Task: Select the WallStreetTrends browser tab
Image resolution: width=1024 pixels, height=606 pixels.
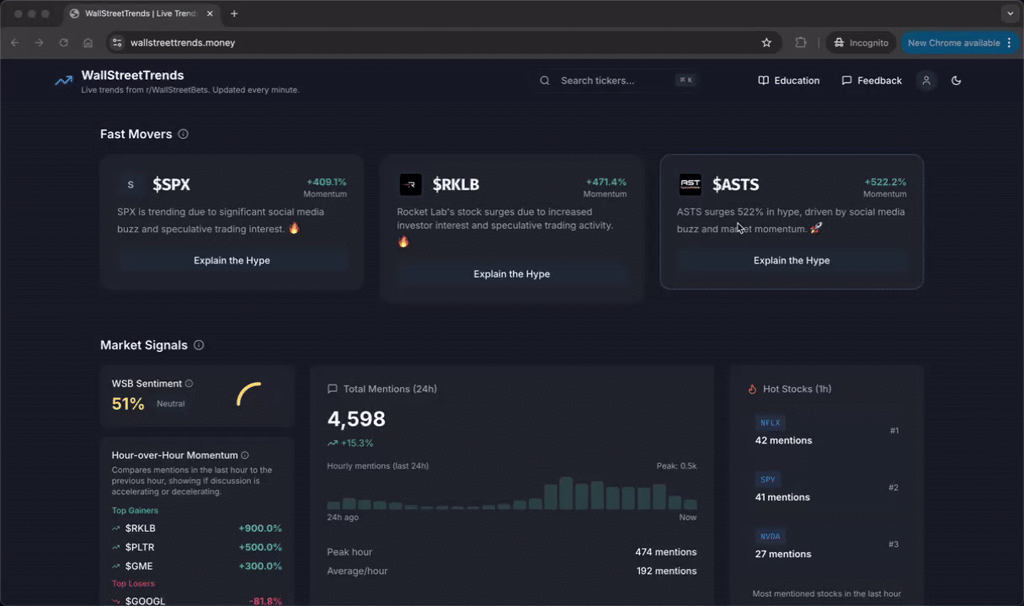Action: click(141, 14)
